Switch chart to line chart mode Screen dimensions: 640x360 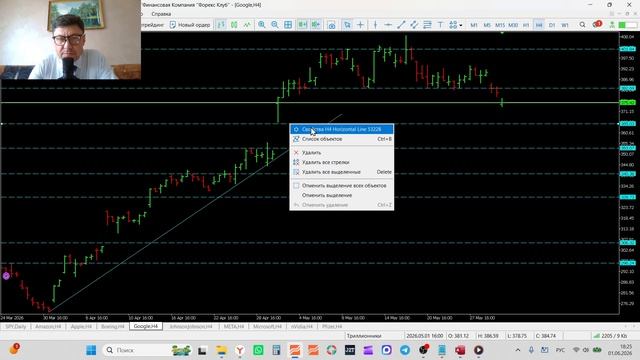247,25
